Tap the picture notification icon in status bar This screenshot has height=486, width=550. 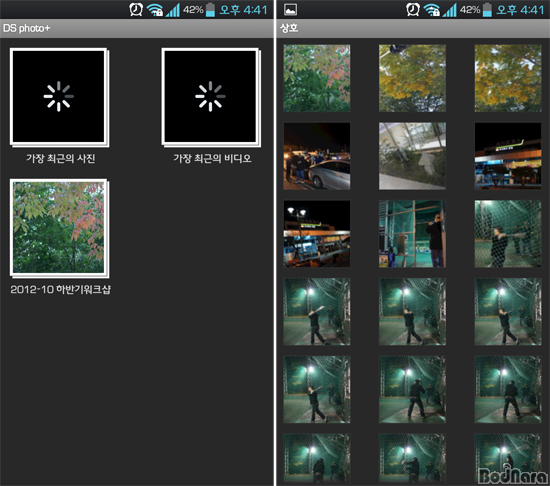coord(290,9)
